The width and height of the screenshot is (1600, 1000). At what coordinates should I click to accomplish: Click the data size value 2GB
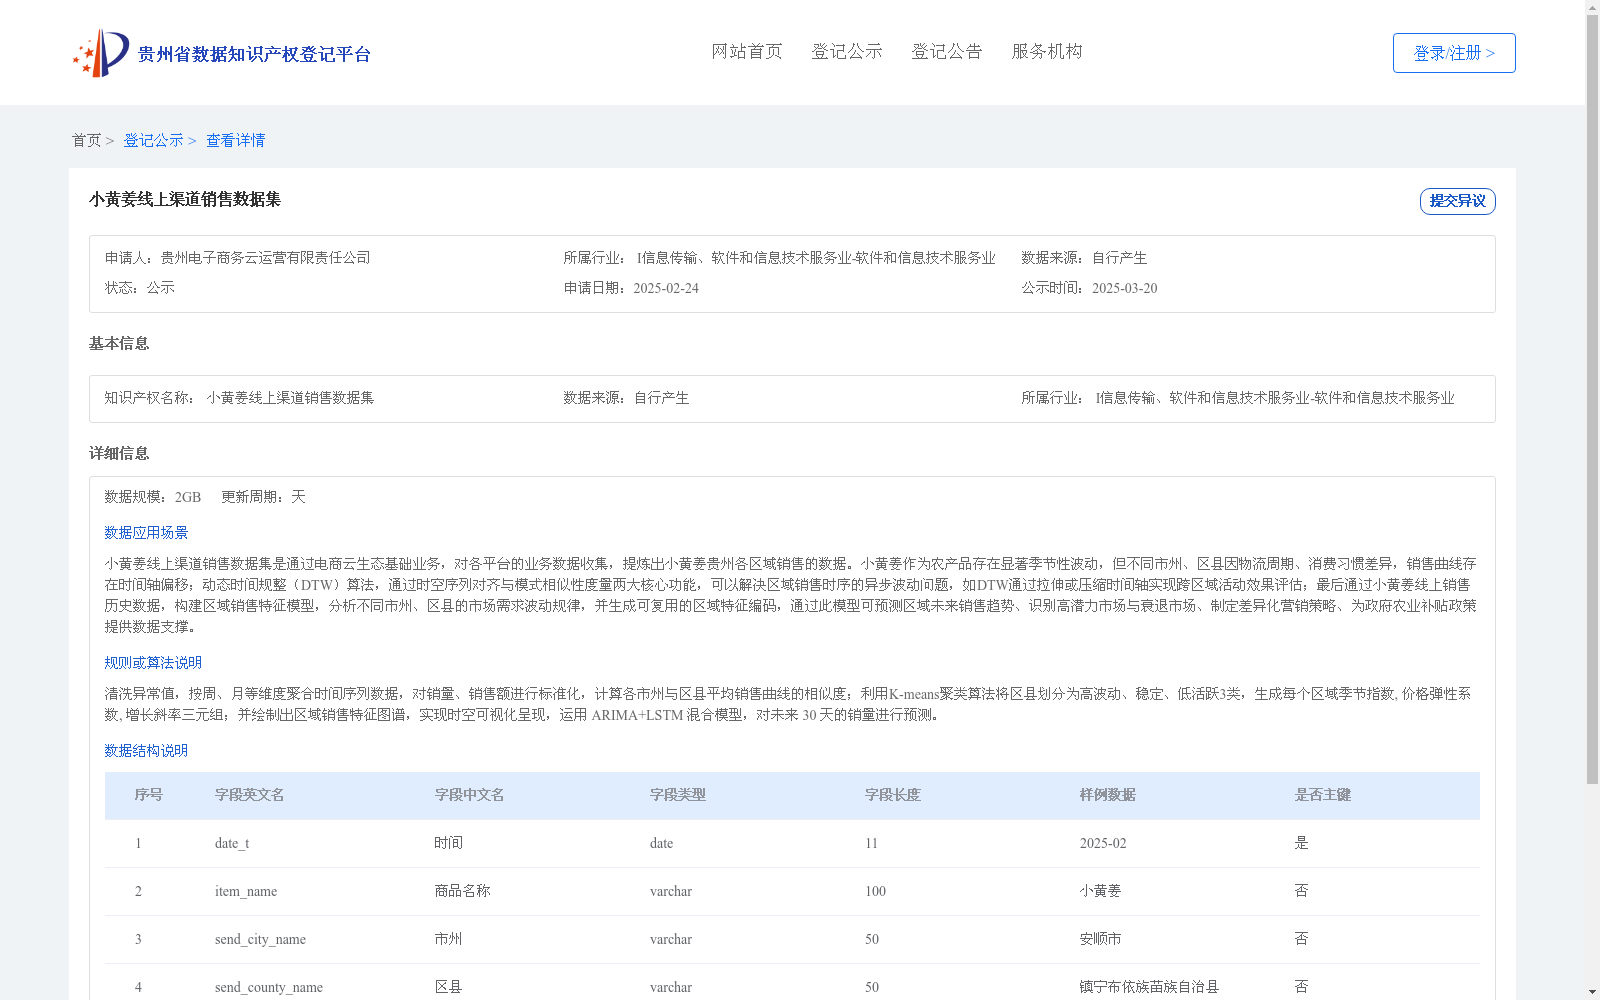click(188, 497)
